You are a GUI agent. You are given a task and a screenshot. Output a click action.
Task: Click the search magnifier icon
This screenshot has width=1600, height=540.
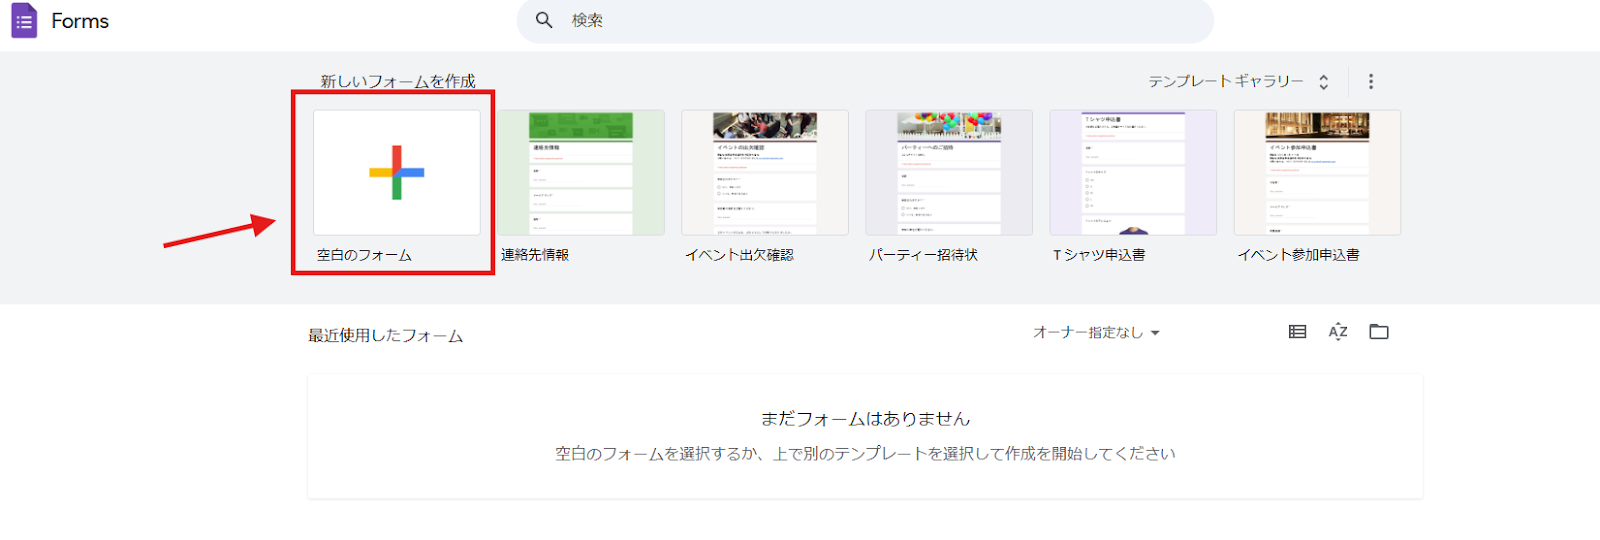[x=544, y=20]
